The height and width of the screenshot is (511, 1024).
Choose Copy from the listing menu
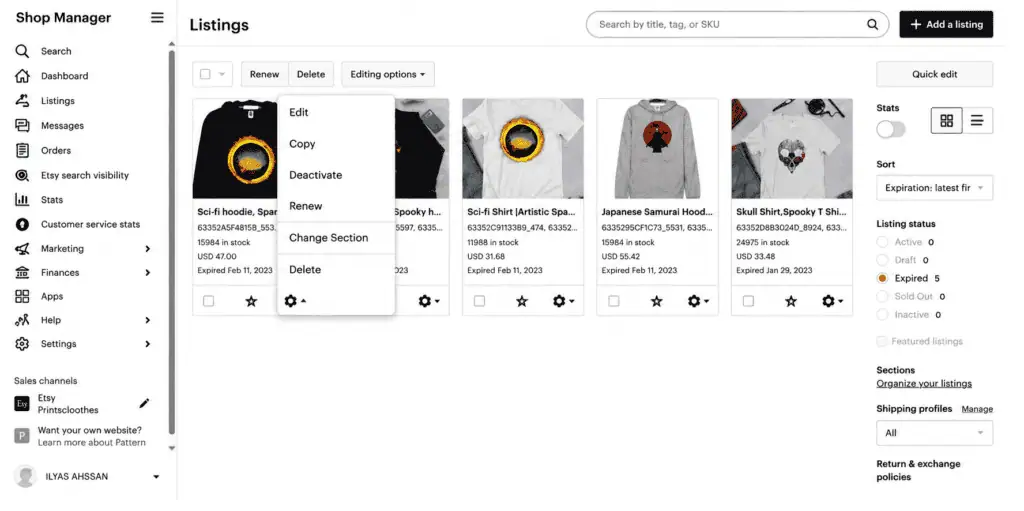(x=336, y=144)
